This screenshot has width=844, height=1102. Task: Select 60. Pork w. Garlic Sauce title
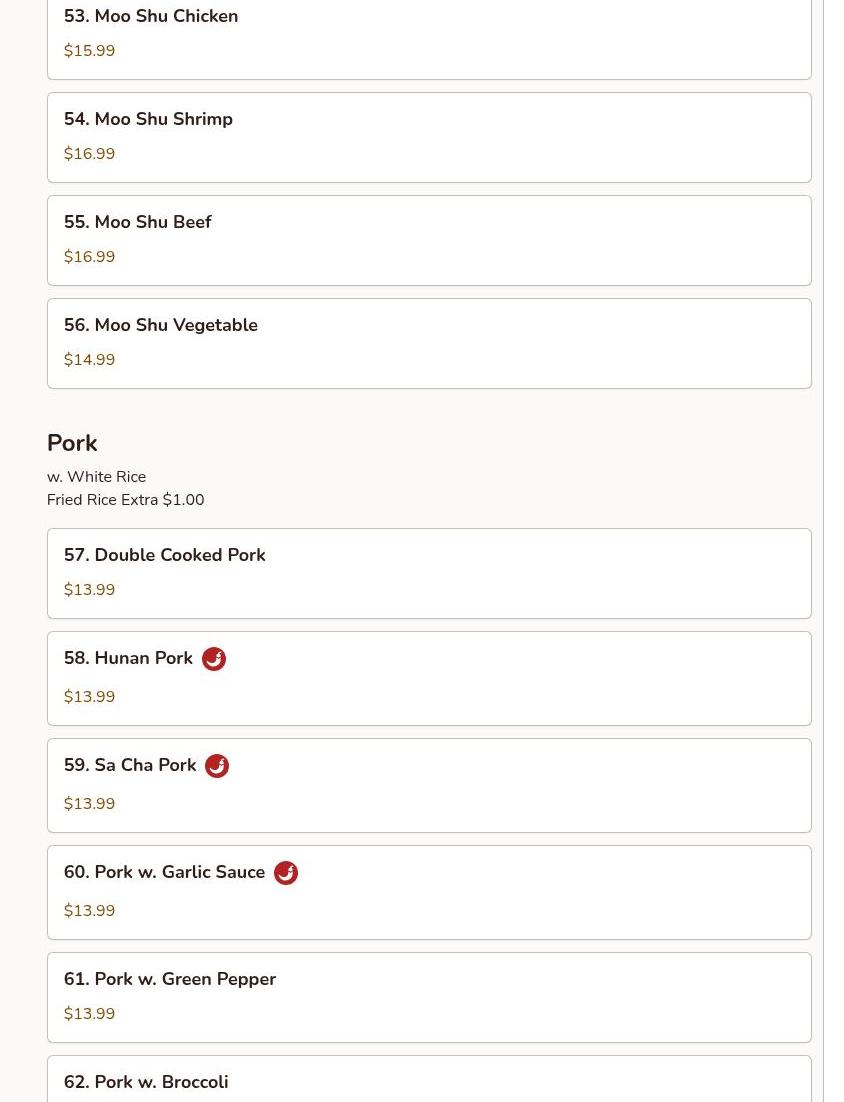pos(164,871)
